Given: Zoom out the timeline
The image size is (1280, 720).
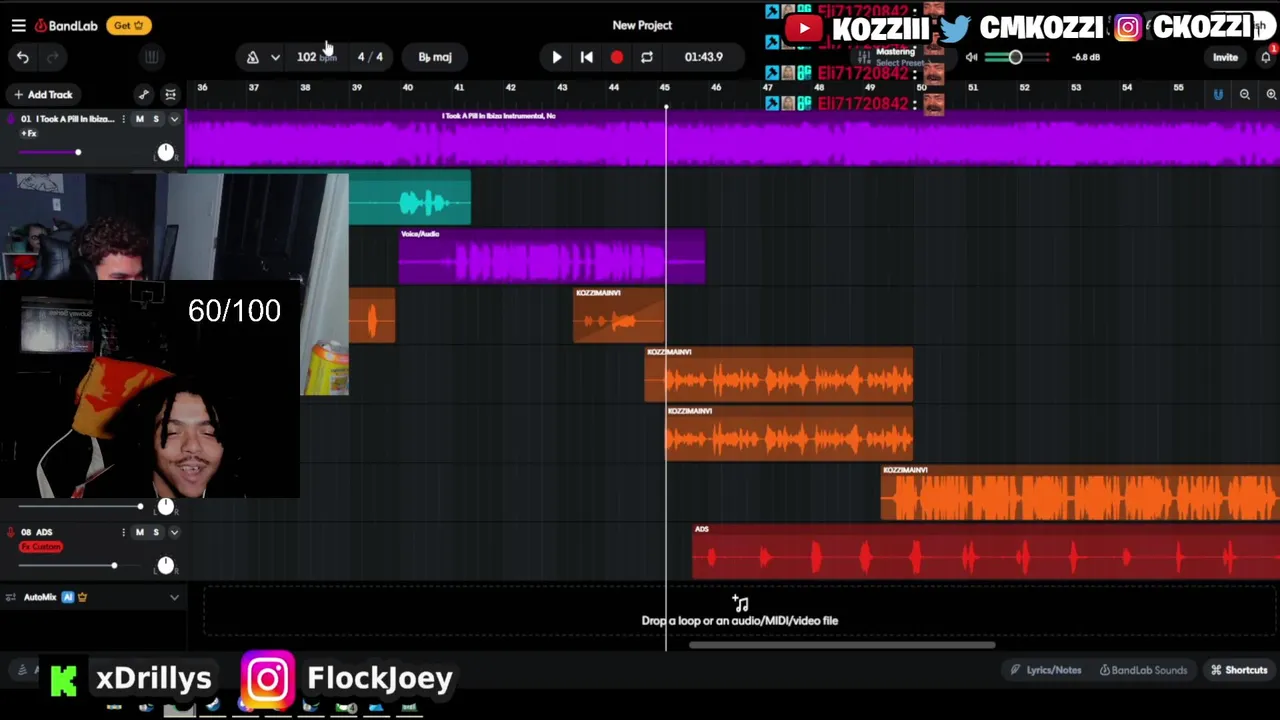Looking at the screenshot, I should click(1245, 94).
